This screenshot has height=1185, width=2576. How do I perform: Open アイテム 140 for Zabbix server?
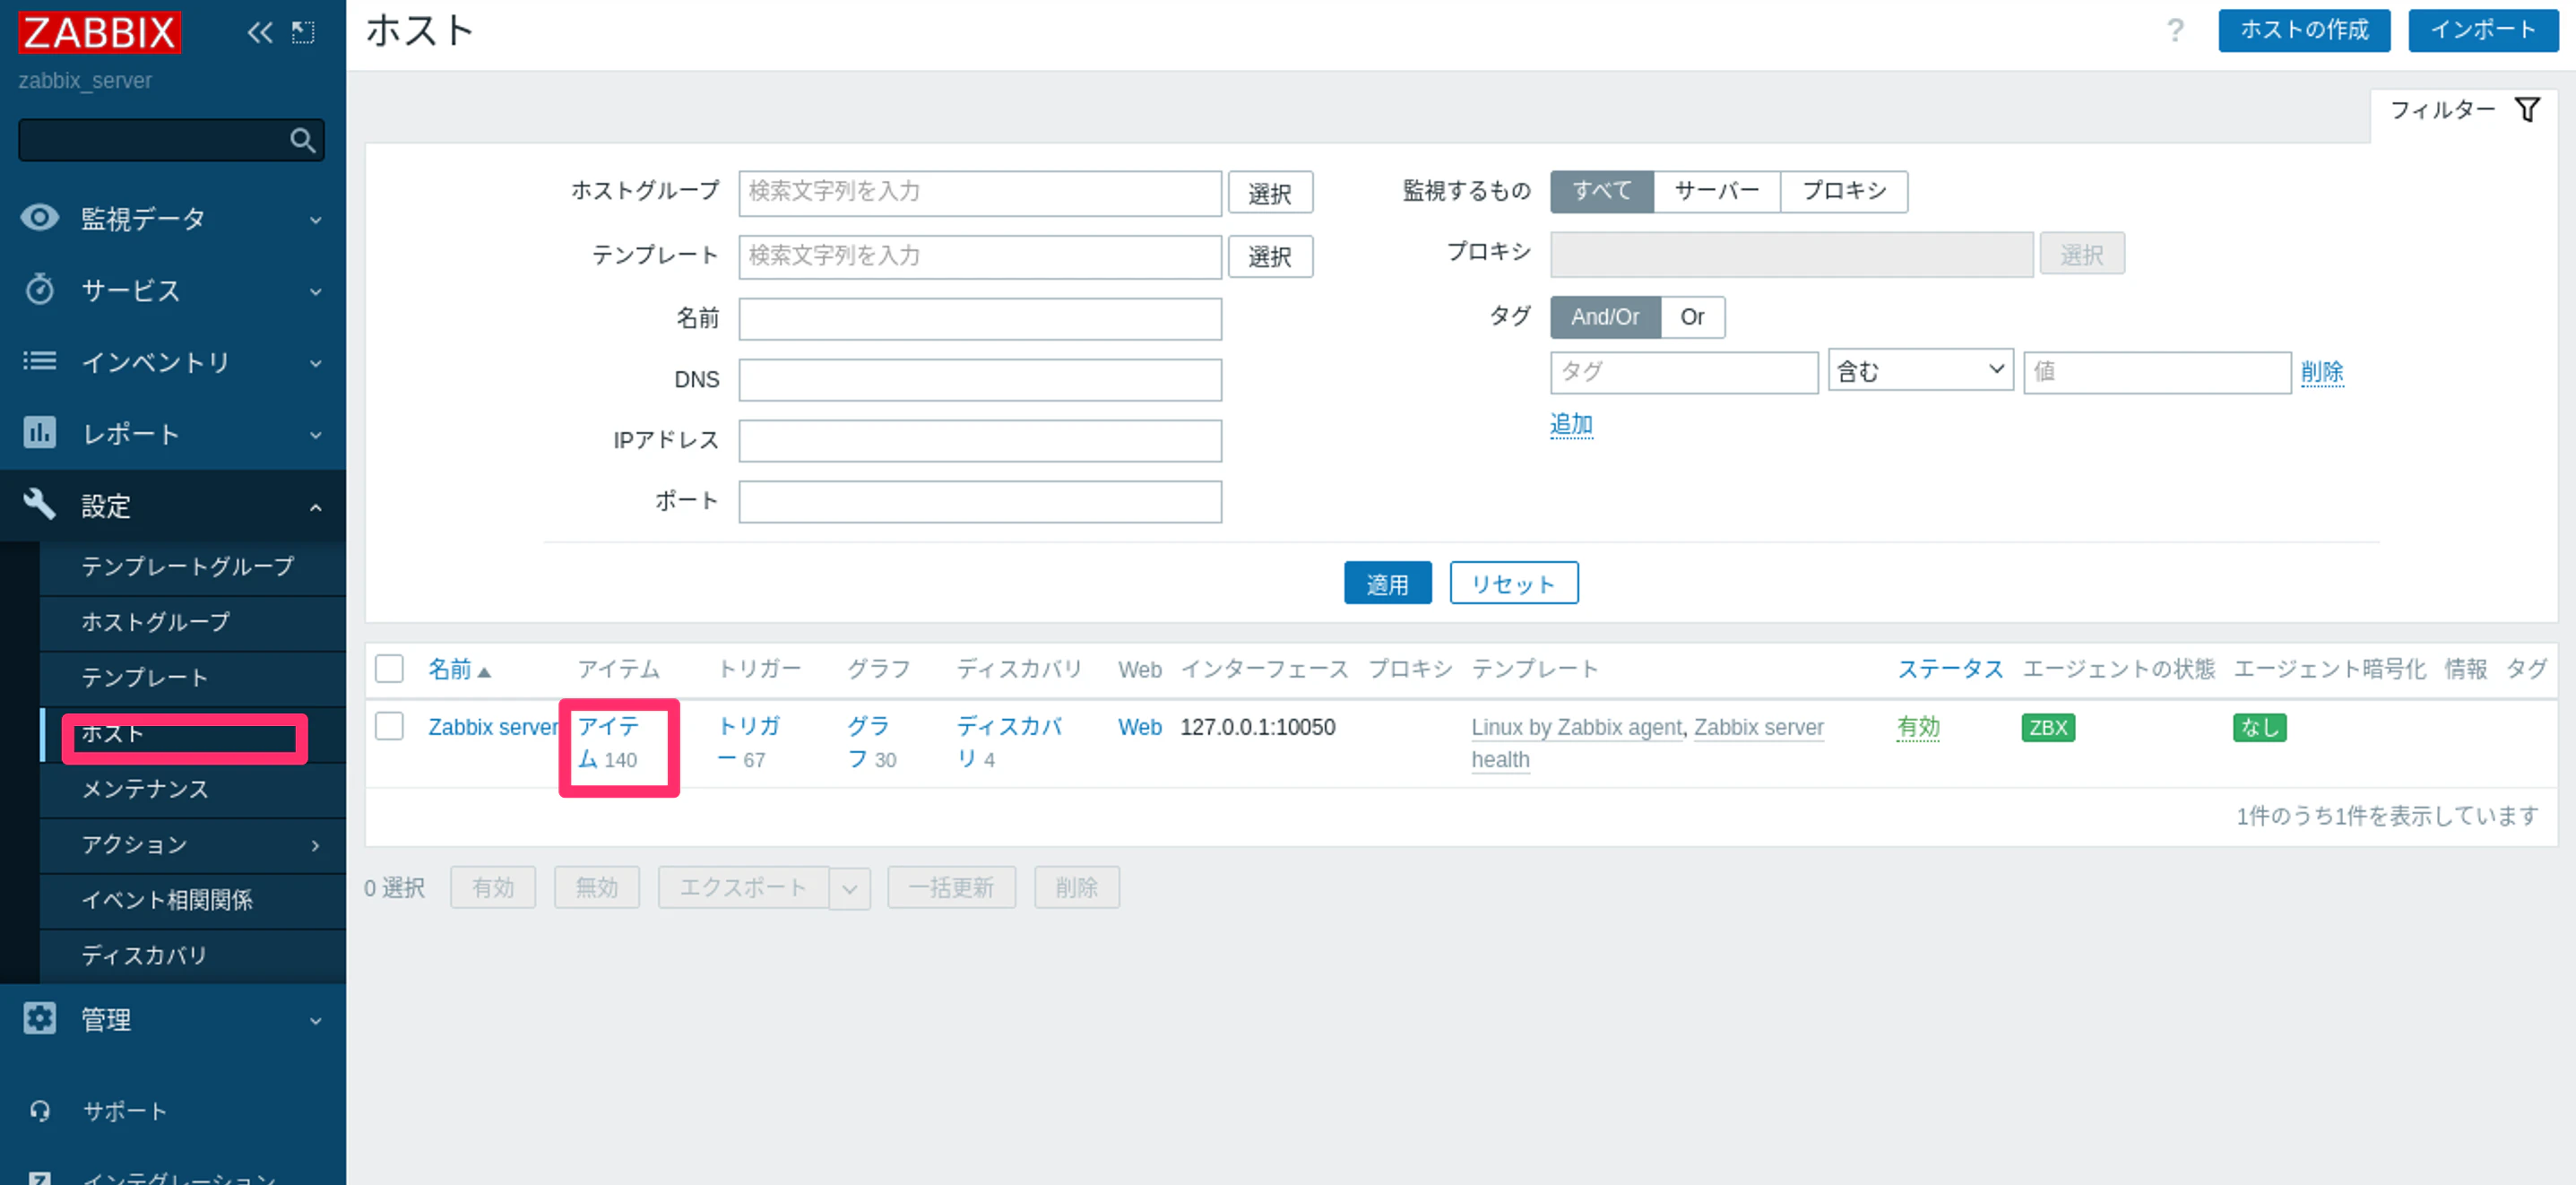(x=608, y=743)
